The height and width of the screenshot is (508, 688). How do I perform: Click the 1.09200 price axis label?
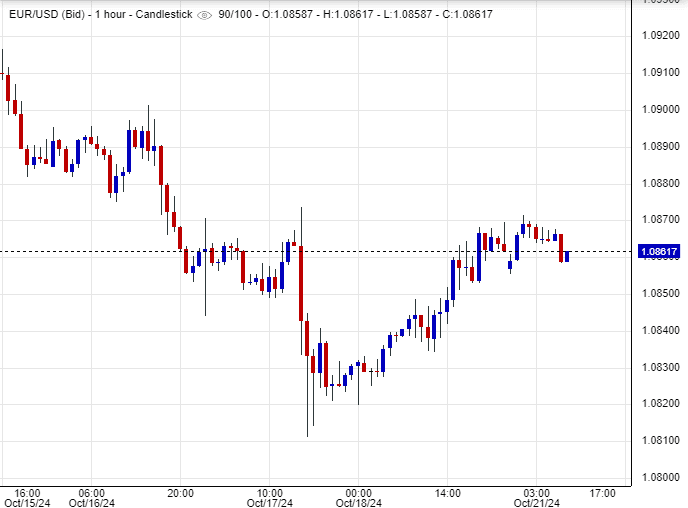[659, 35]
